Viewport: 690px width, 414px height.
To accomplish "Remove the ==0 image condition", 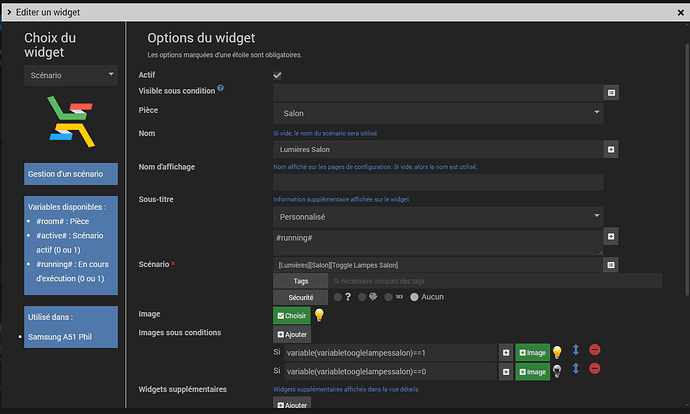I will coord(595,370).
